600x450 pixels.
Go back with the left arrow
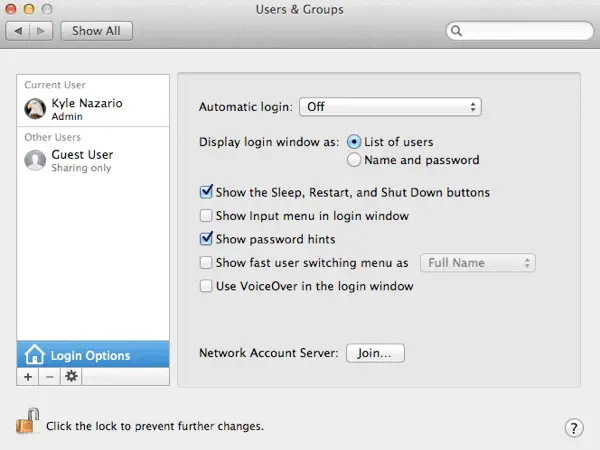point(18,31)
